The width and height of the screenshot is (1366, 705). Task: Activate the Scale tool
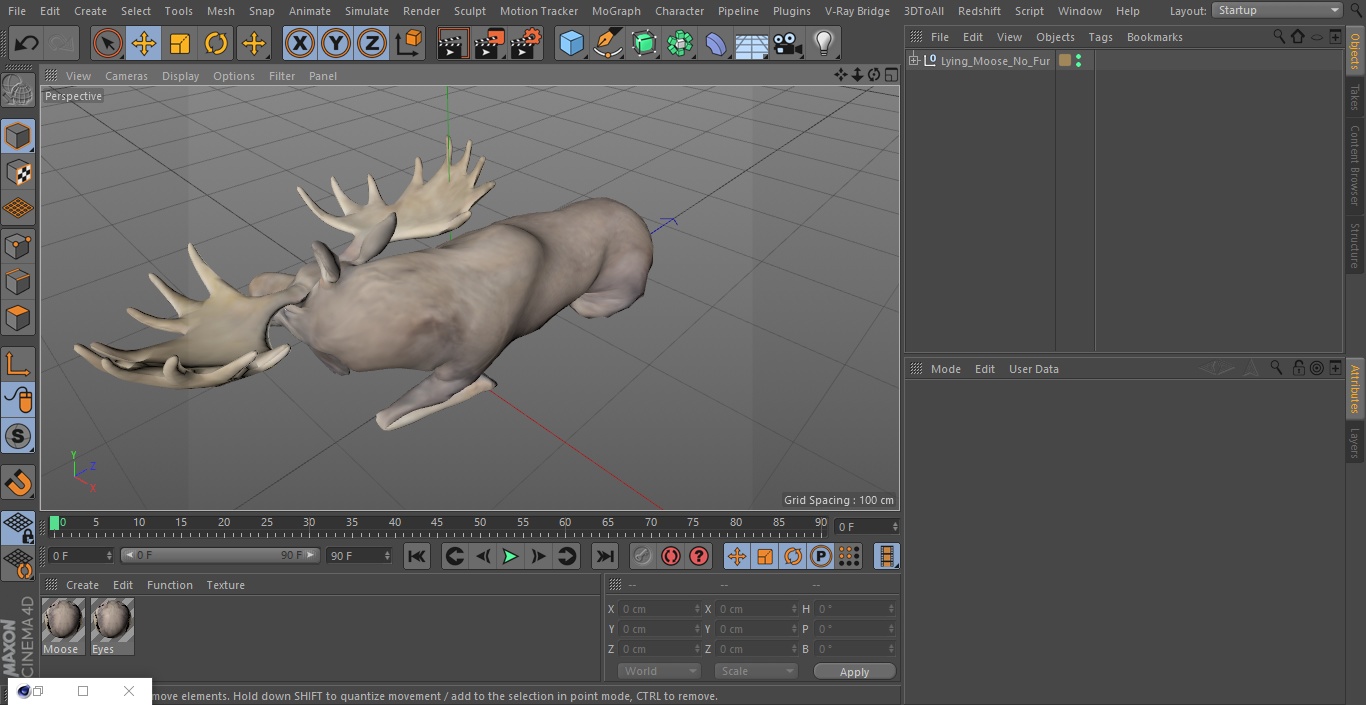(x=180, y=43)
